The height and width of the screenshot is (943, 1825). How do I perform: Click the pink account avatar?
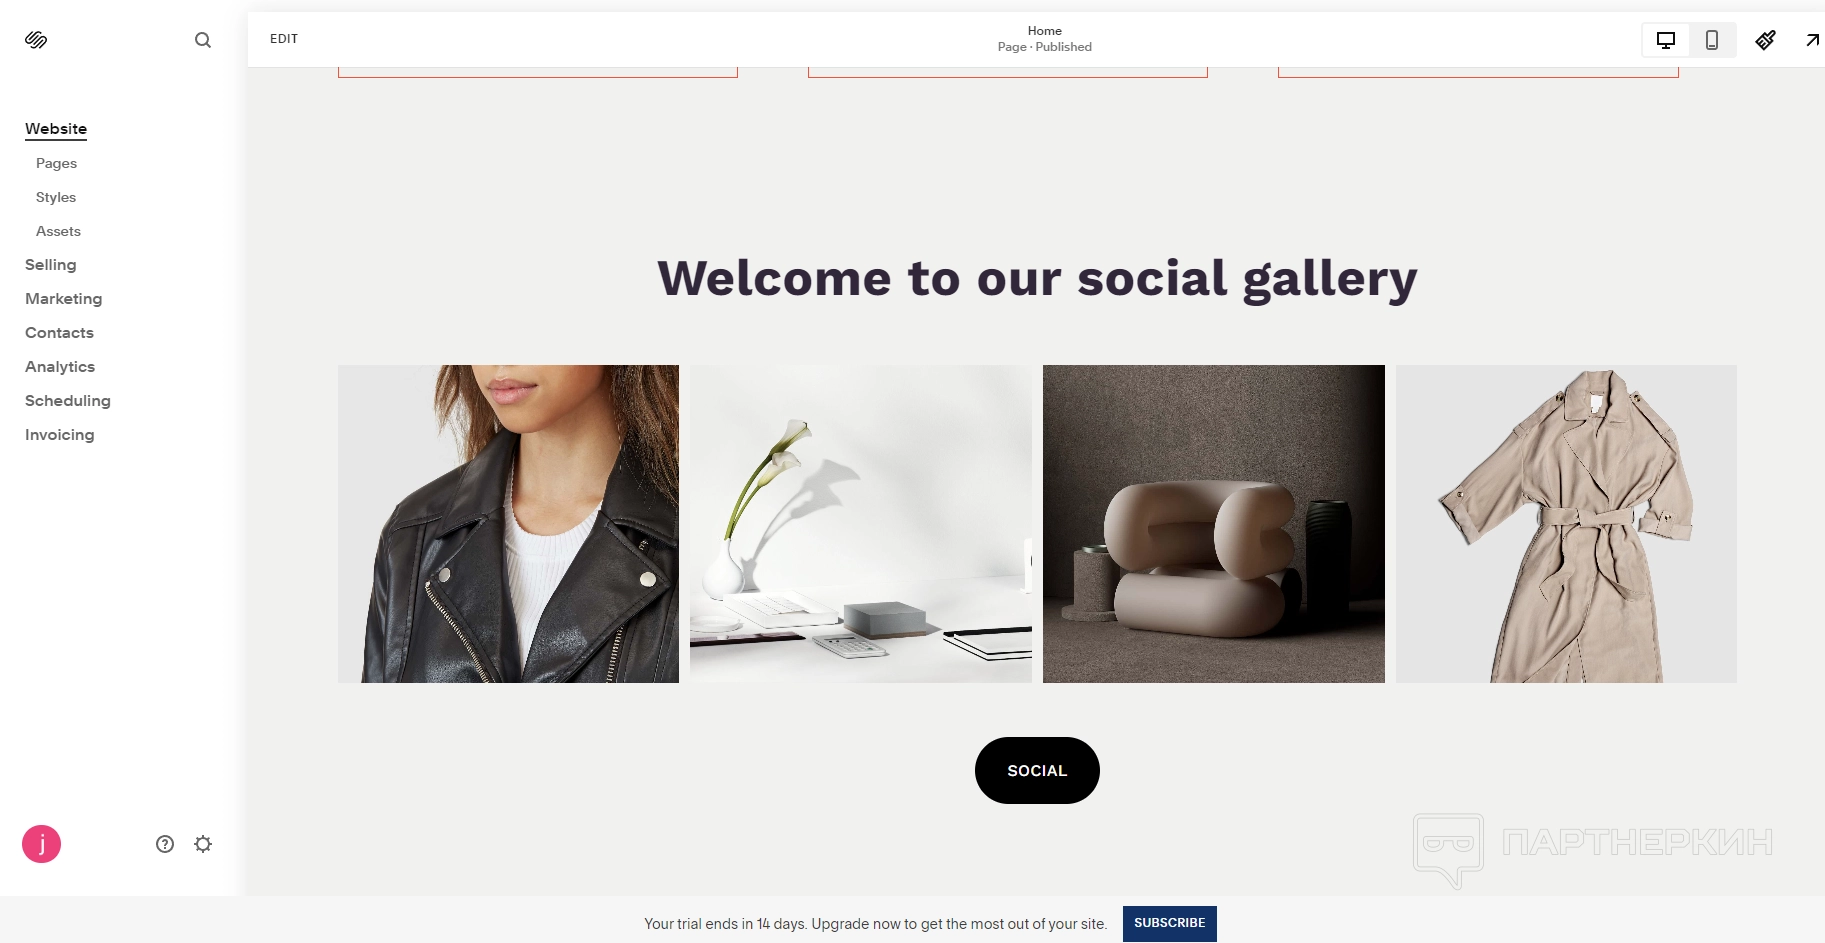point(42,844)
